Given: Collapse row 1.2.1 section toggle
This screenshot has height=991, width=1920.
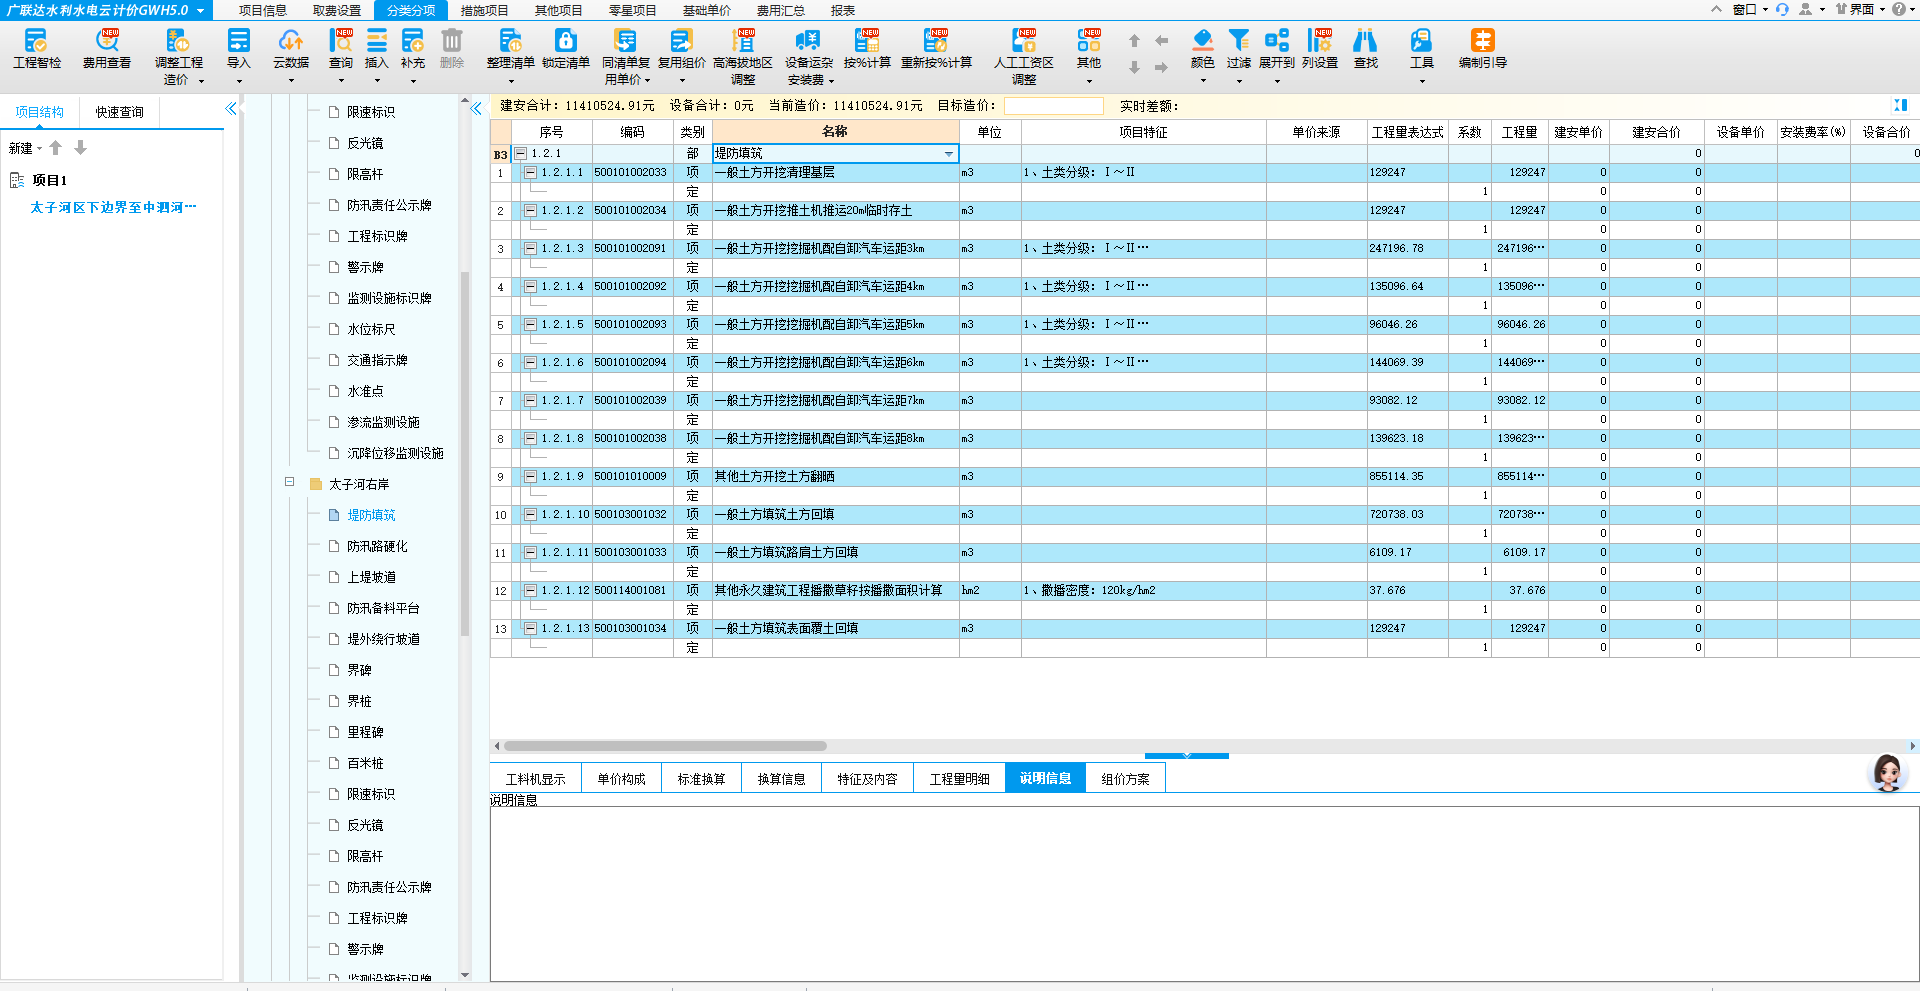Looking at the screenshot, I should click(521, 153).
